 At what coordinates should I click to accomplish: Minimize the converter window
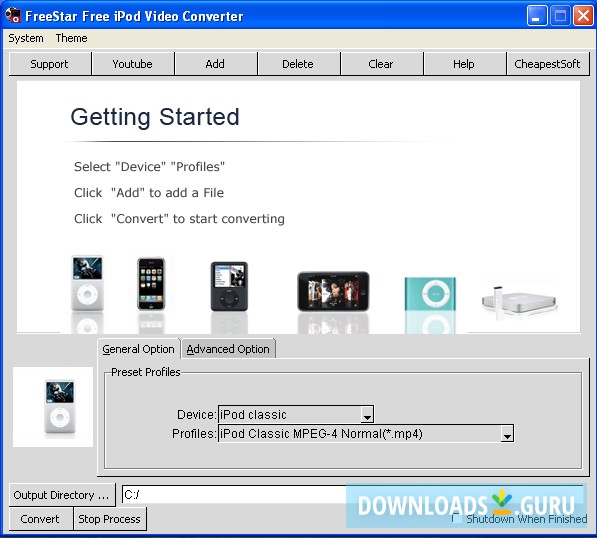(x=536, y=16)
